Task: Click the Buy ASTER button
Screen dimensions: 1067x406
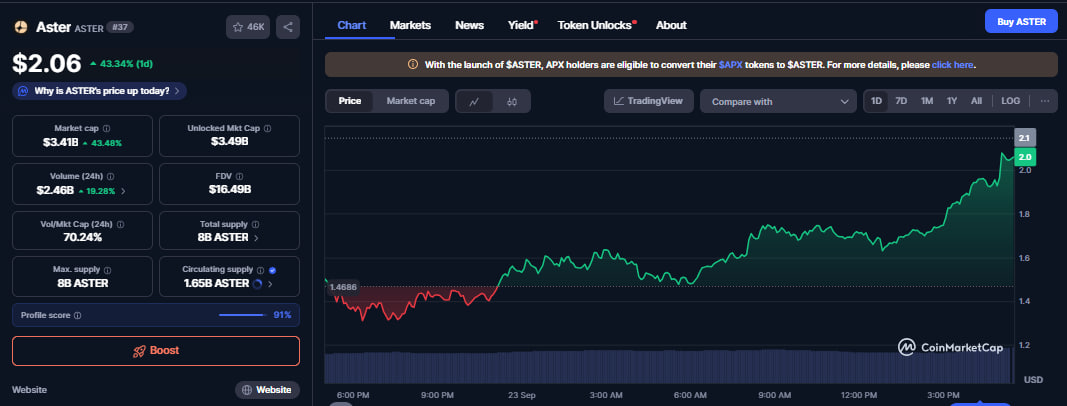Action: 1020,21
